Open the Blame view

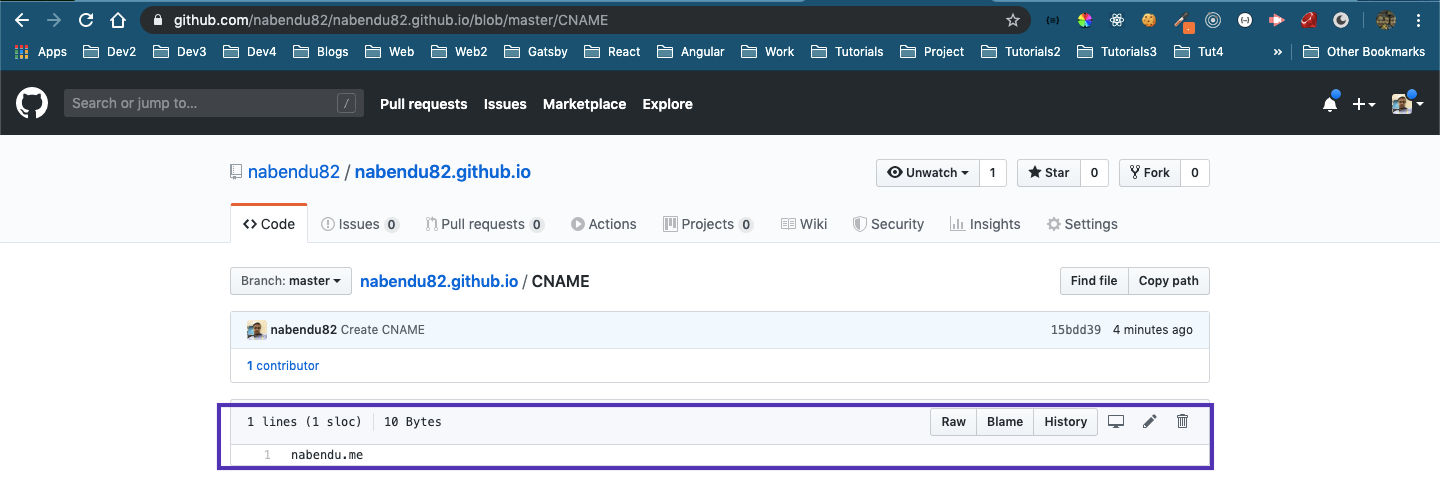click(x=1005, y=422)
